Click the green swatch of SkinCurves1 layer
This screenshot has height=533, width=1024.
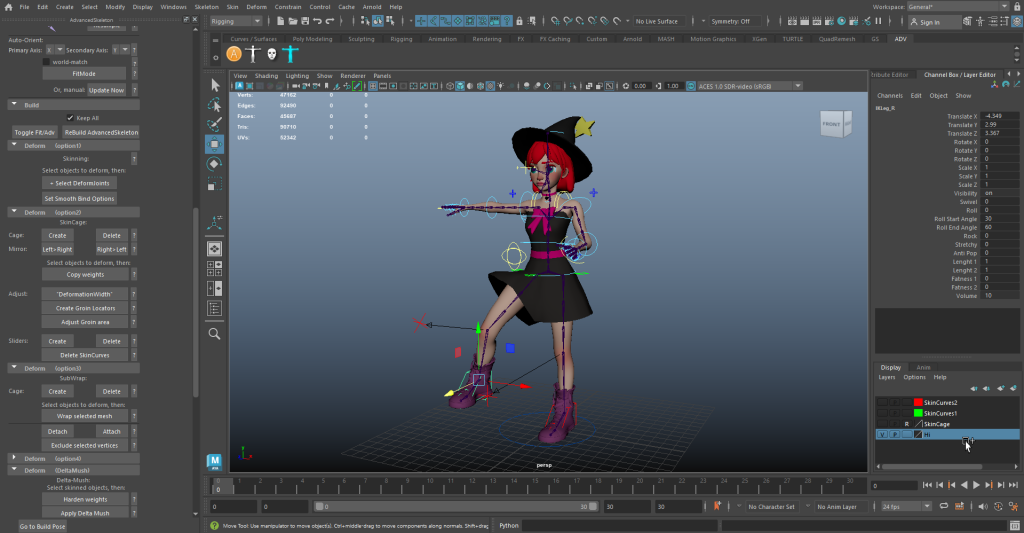pyautogui.click(x=918, y=413)
